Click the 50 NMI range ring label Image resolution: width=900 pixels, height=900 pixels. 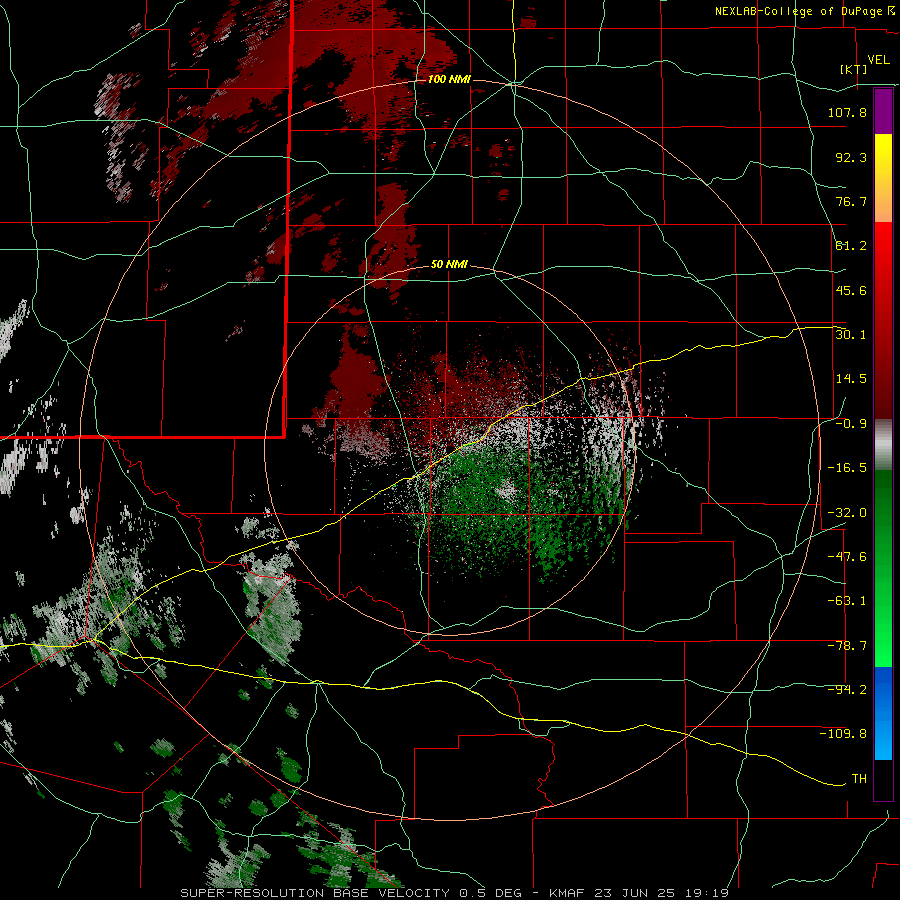pos(449,264)
